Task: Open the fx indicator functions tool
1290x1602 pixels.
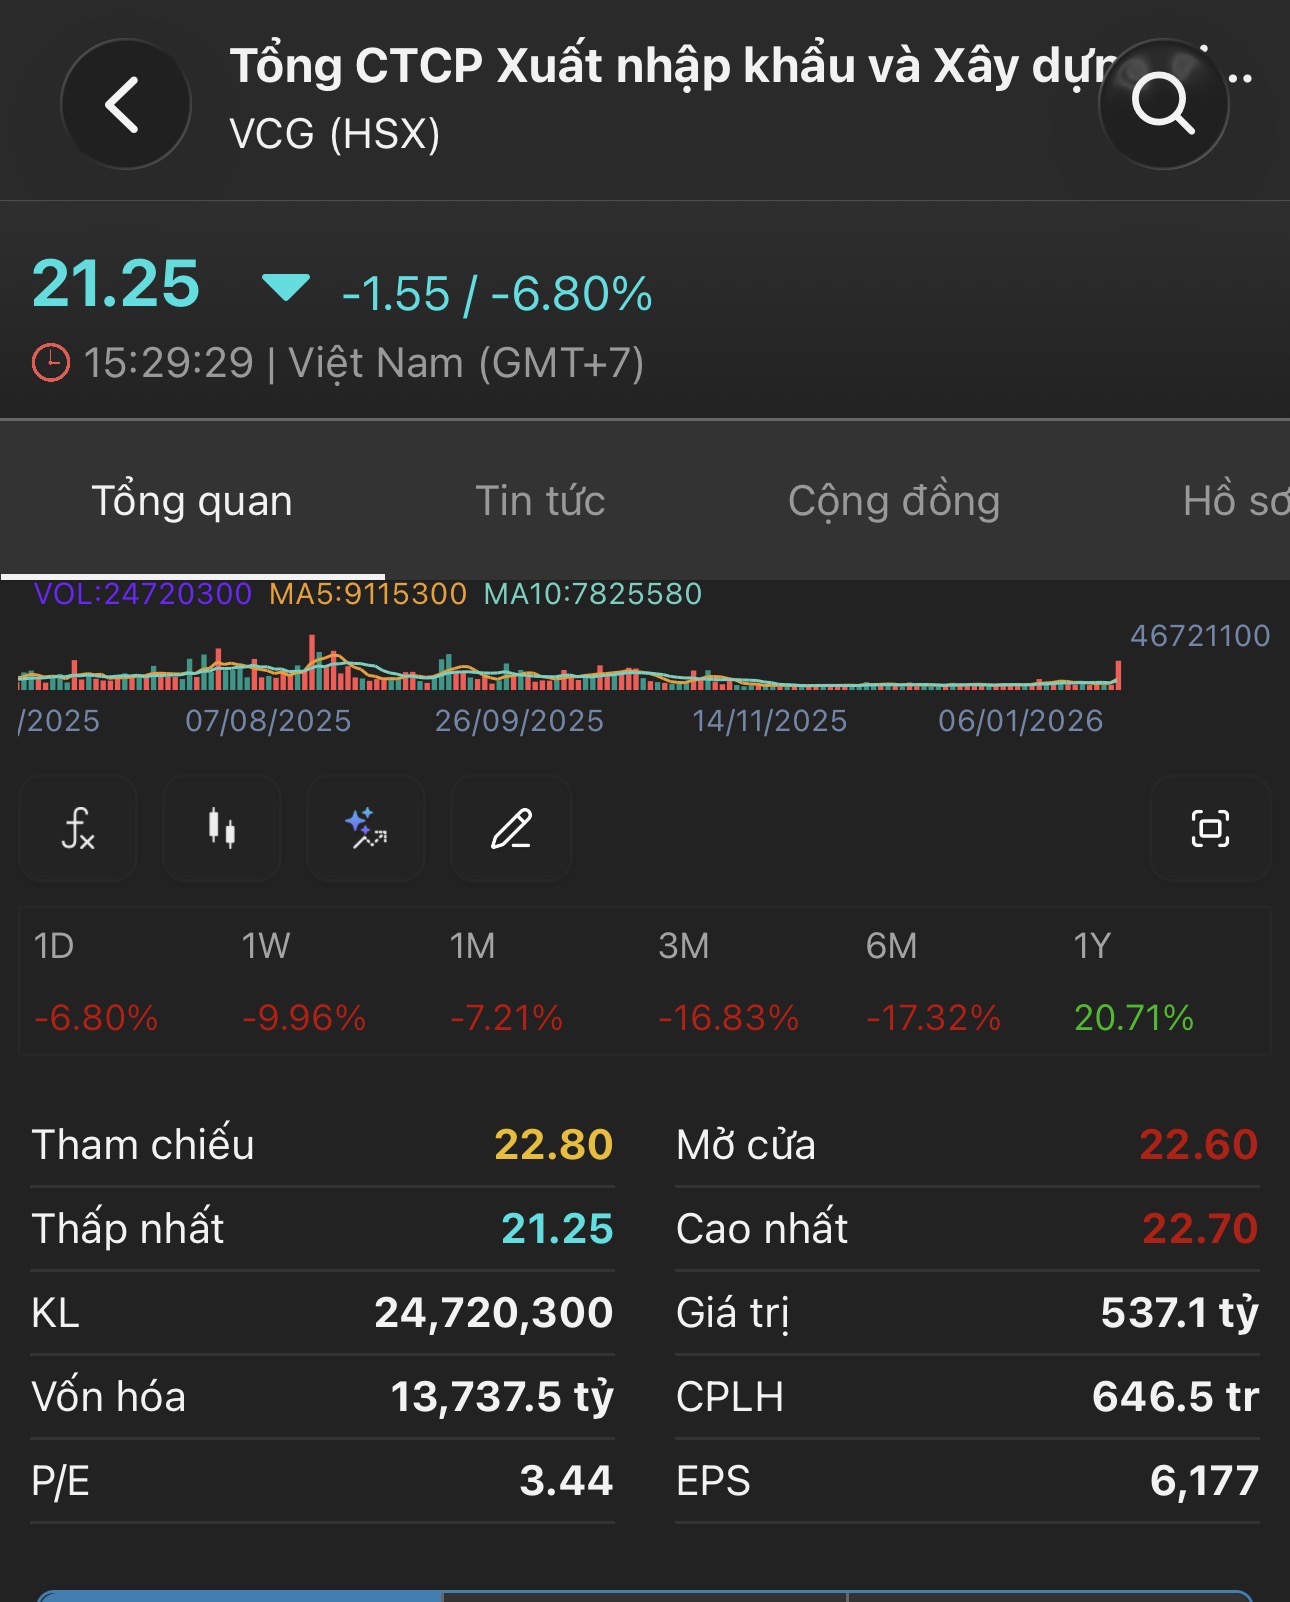Action: 78,829
